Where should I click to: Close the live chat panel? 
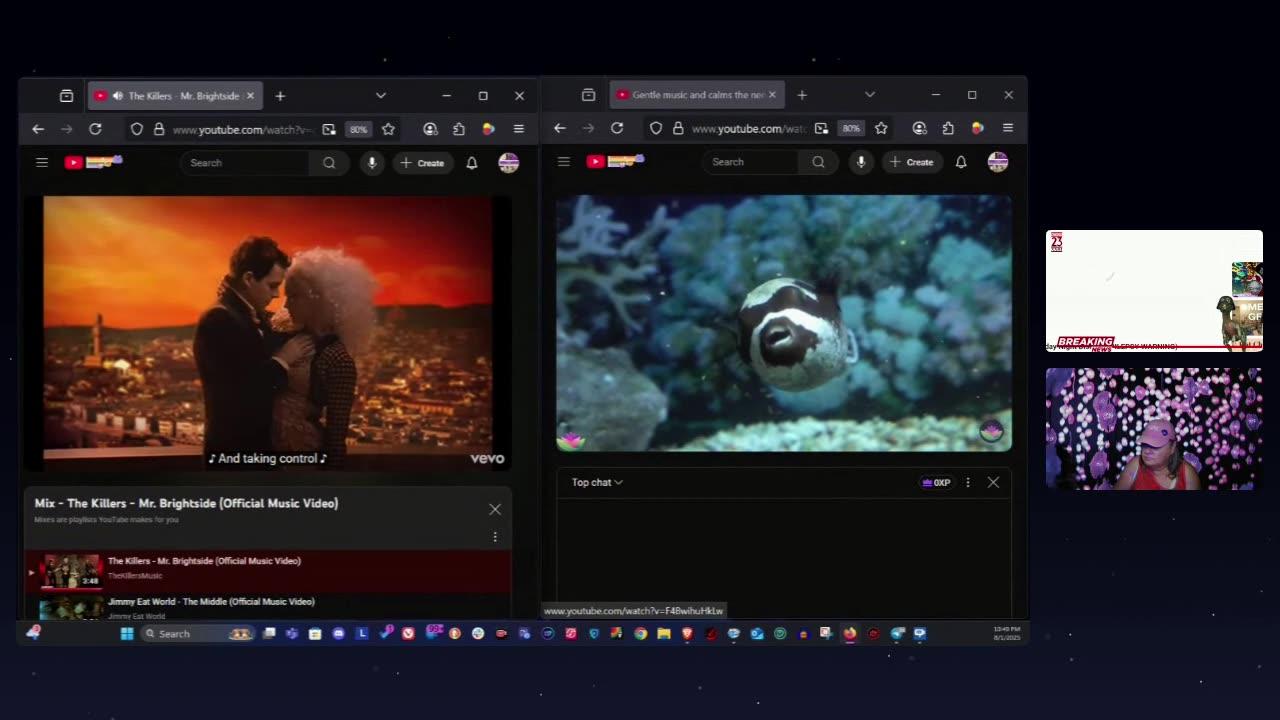click(x=993, y=482)
